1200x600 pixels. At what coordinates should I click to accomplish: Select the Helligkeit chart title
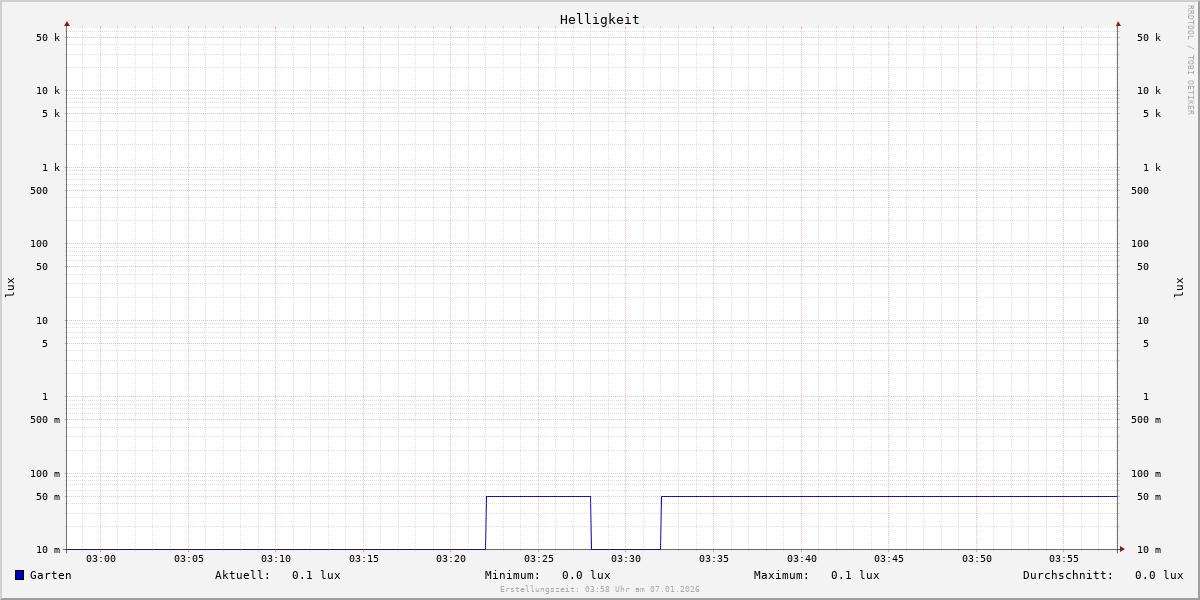tap(599, 19)
